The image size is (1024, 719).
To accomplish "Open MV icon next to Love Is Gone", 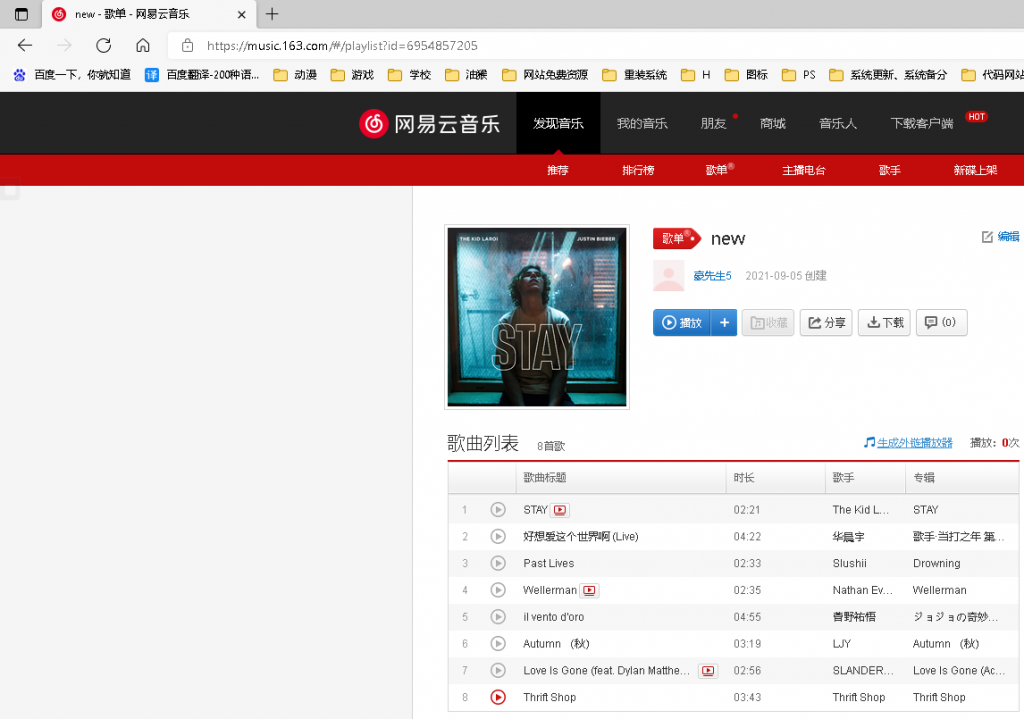I will (708, 671).
